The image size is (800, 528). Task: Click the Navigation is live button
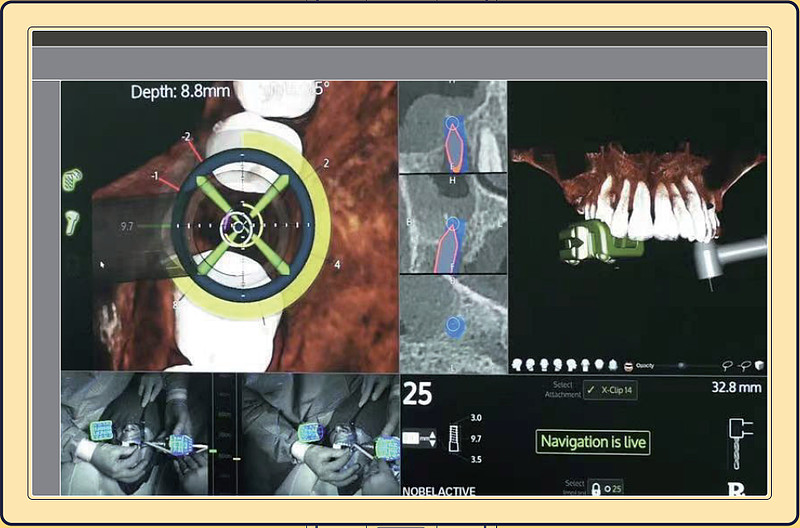[593, 442]
